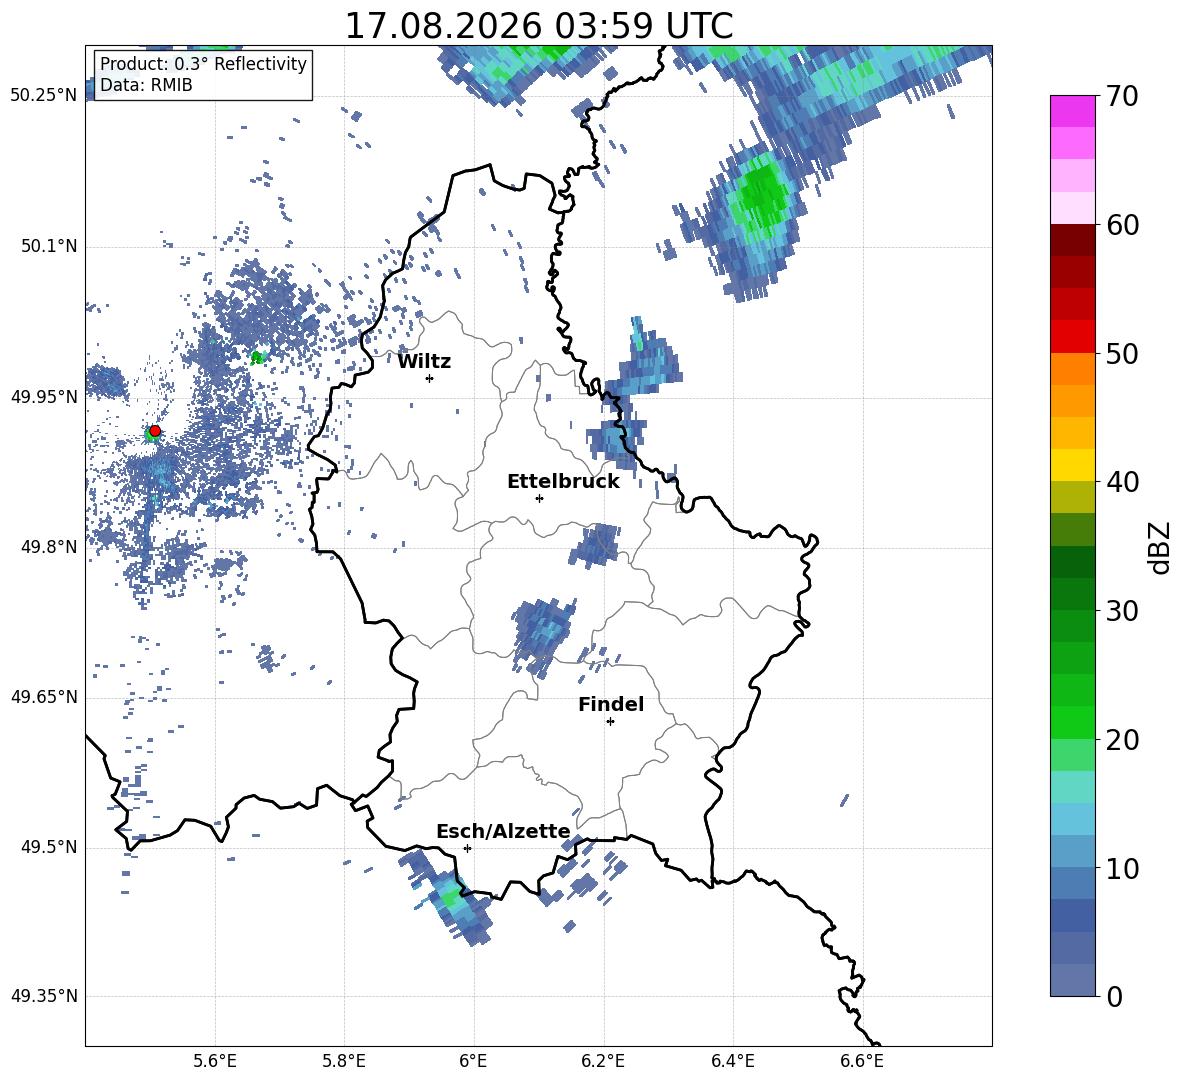Click the red radar location dot
Viewport: 1184px width, 1081px height.
coord(155,430)
